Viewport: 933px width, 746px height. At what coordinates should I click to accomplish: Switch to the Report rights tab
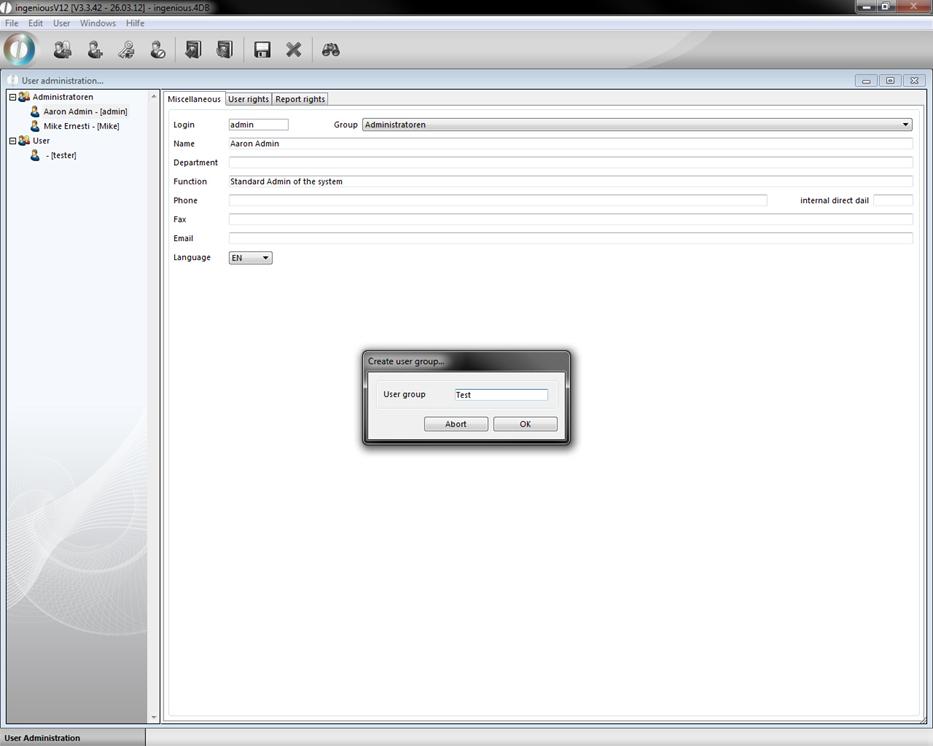[300, 99]
